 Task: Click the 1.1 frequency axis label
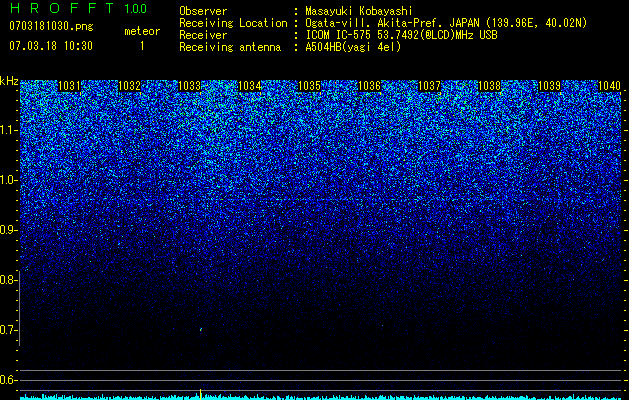tap(8, 130)
